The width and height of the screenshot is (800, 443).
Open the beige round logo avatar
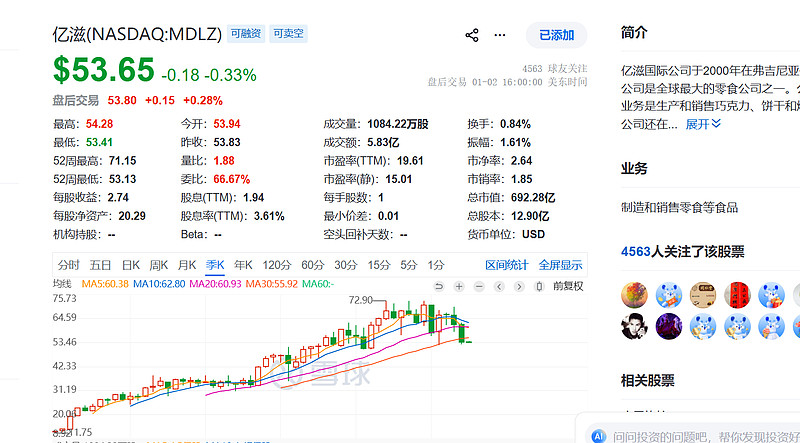703,295
